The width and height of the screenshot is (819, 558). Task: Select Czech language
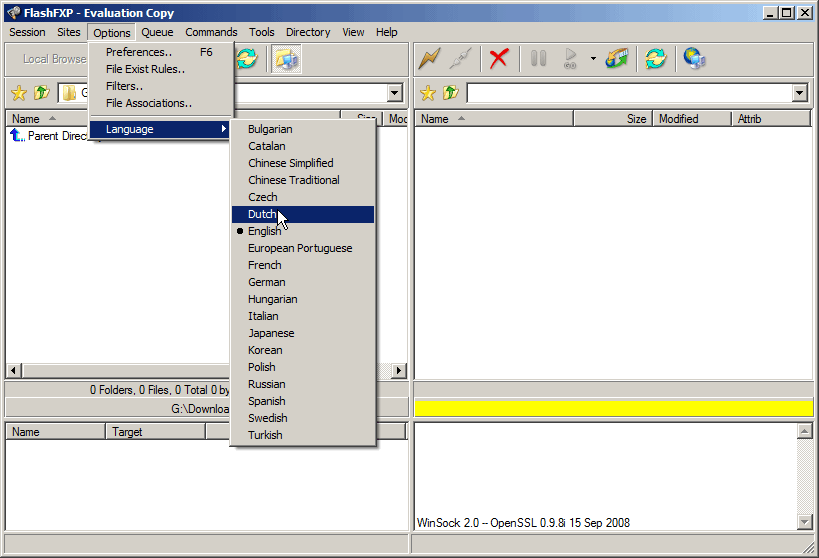pos(303,197)
